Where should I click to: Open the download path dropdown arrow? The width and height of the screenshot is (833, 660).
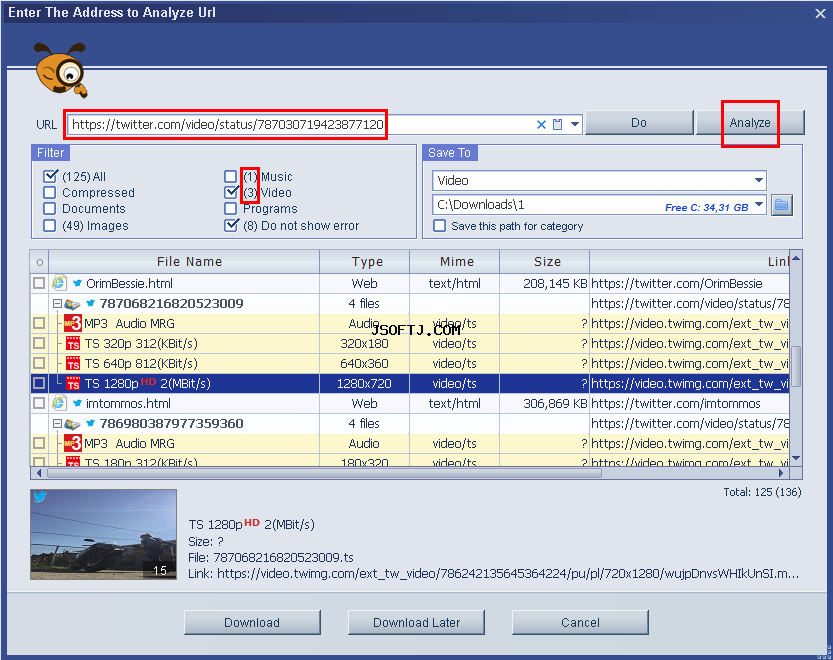759,205
